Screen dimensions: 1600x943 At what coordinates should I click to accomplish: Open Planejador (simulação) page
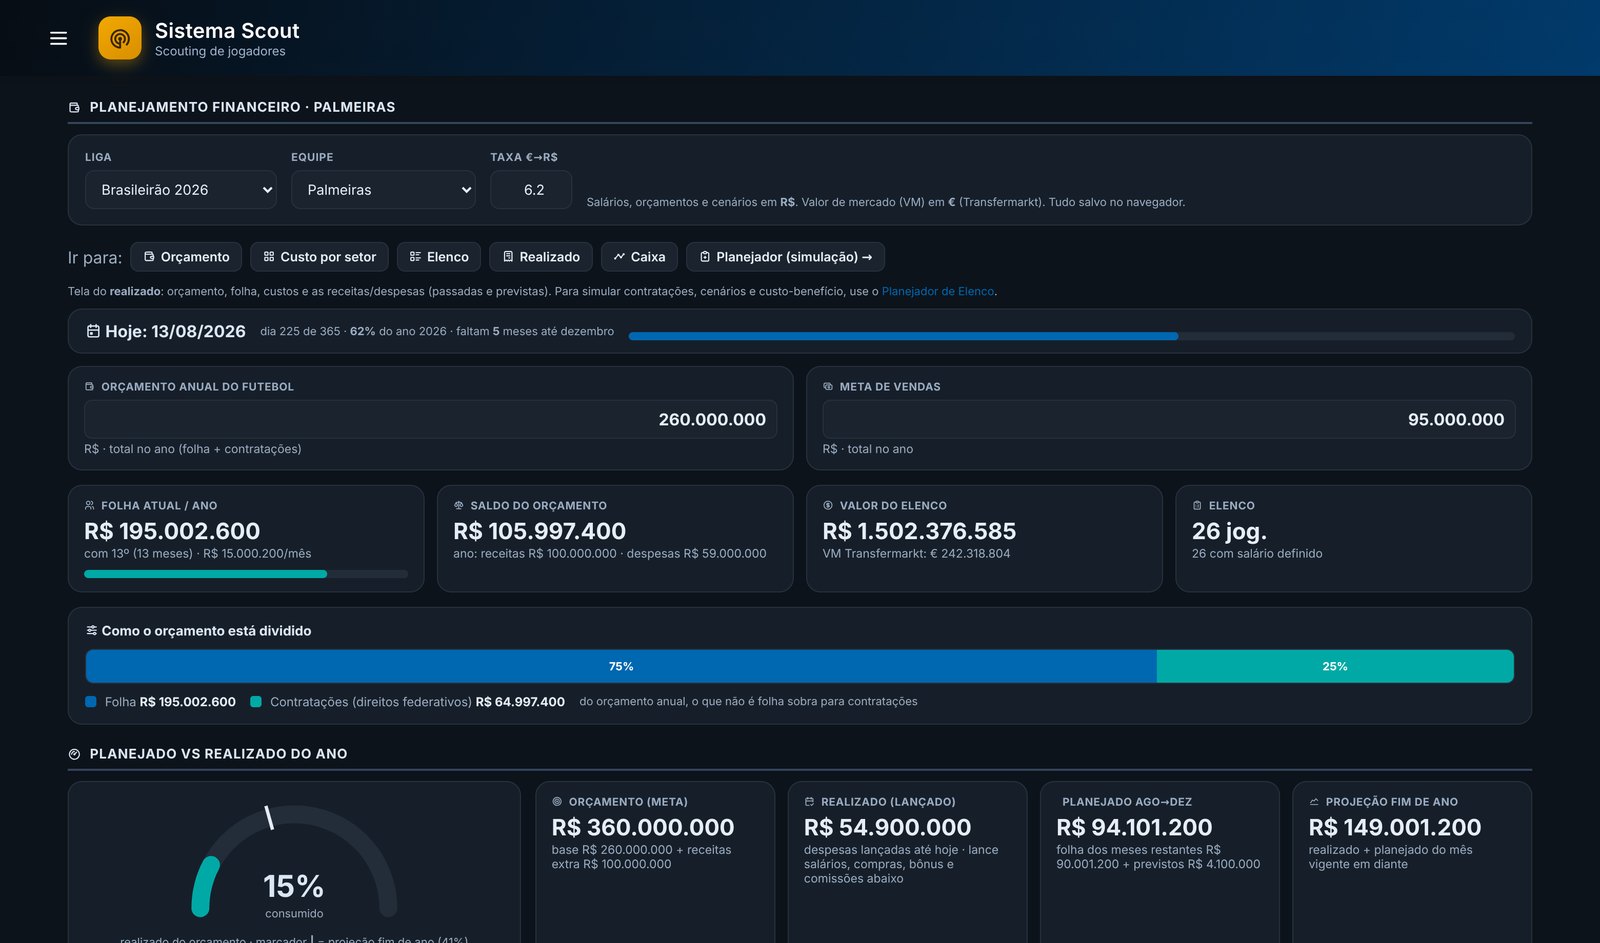coord(785,257)
